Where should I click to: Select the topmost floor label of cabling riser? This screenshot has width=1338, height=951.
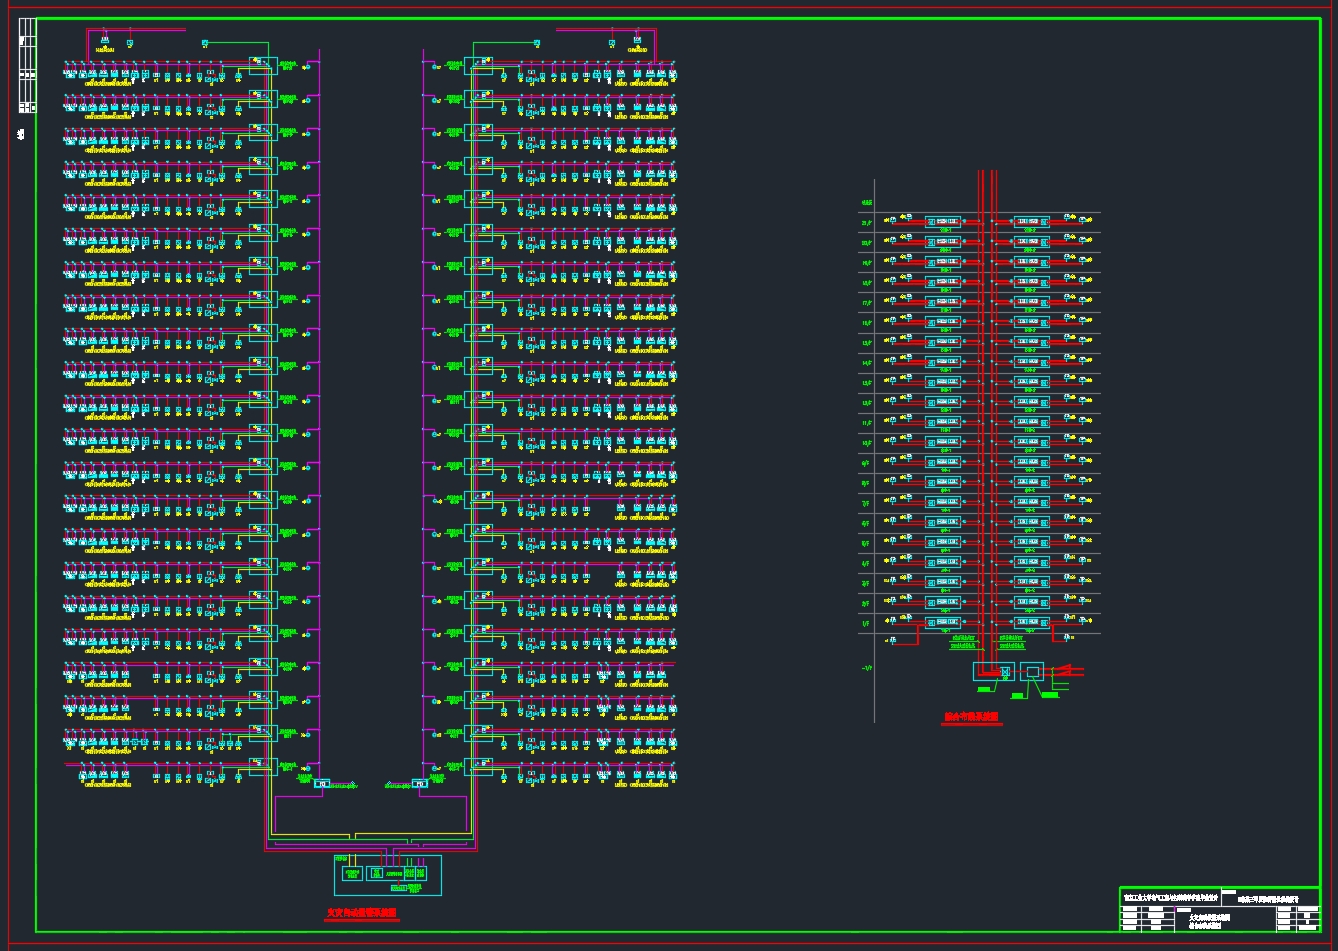pos(866,203)
